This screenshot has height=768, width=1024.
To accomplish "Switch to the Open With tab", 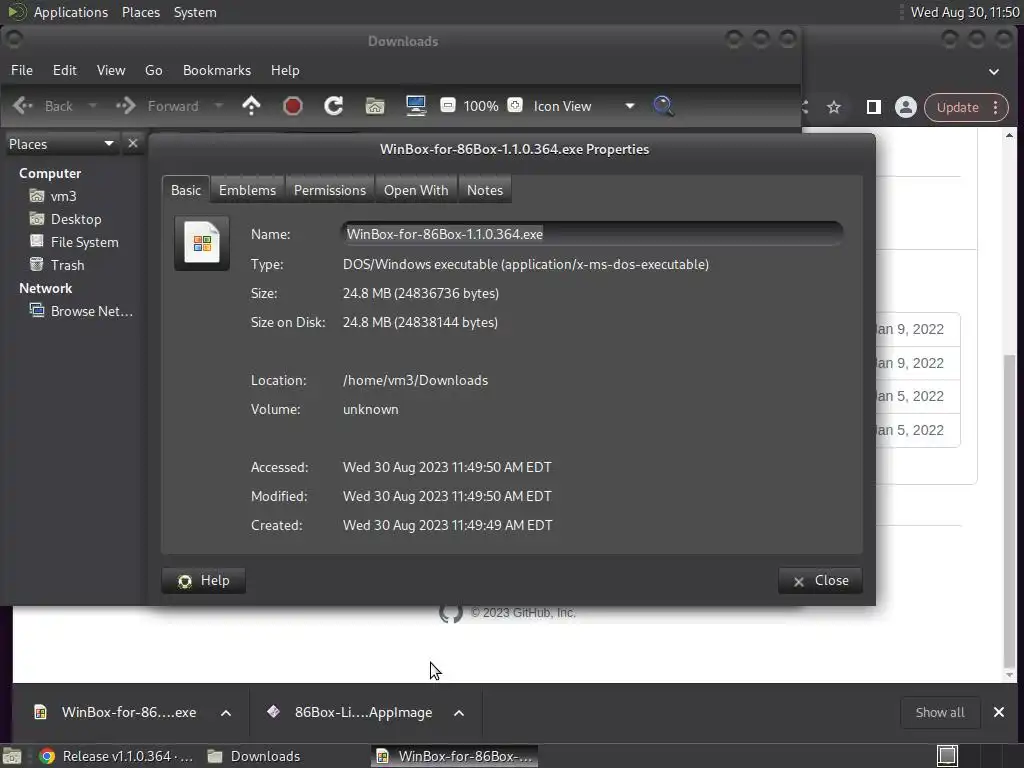I will 416,190.
